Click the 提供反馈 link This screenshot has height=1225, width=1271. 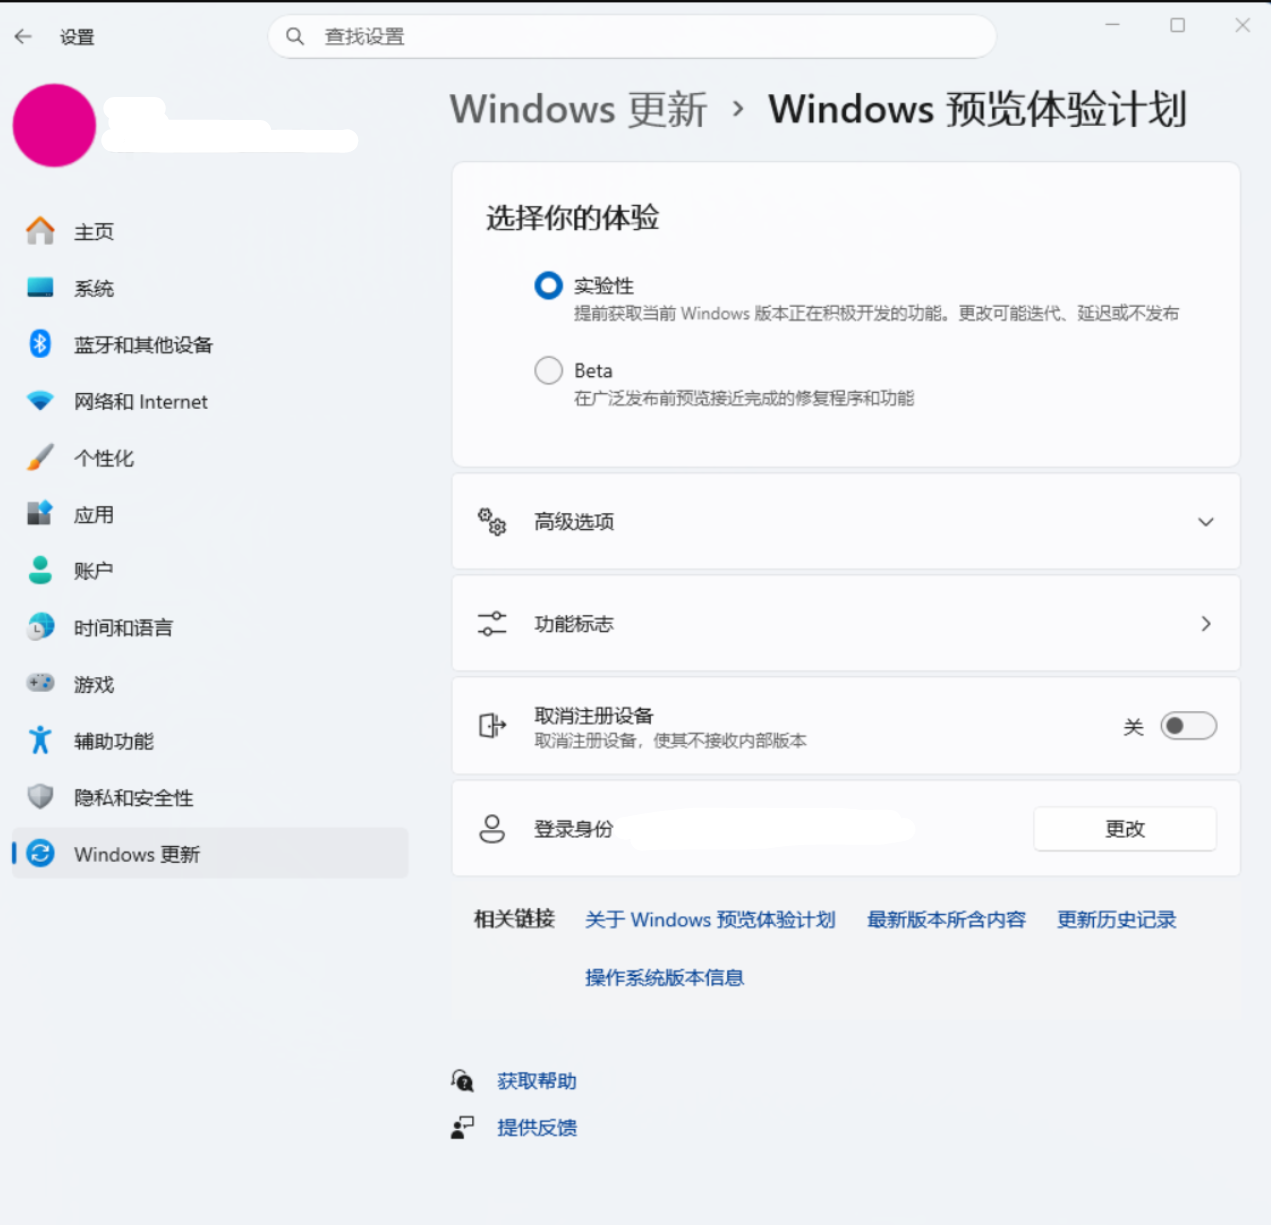[537, 1127]
